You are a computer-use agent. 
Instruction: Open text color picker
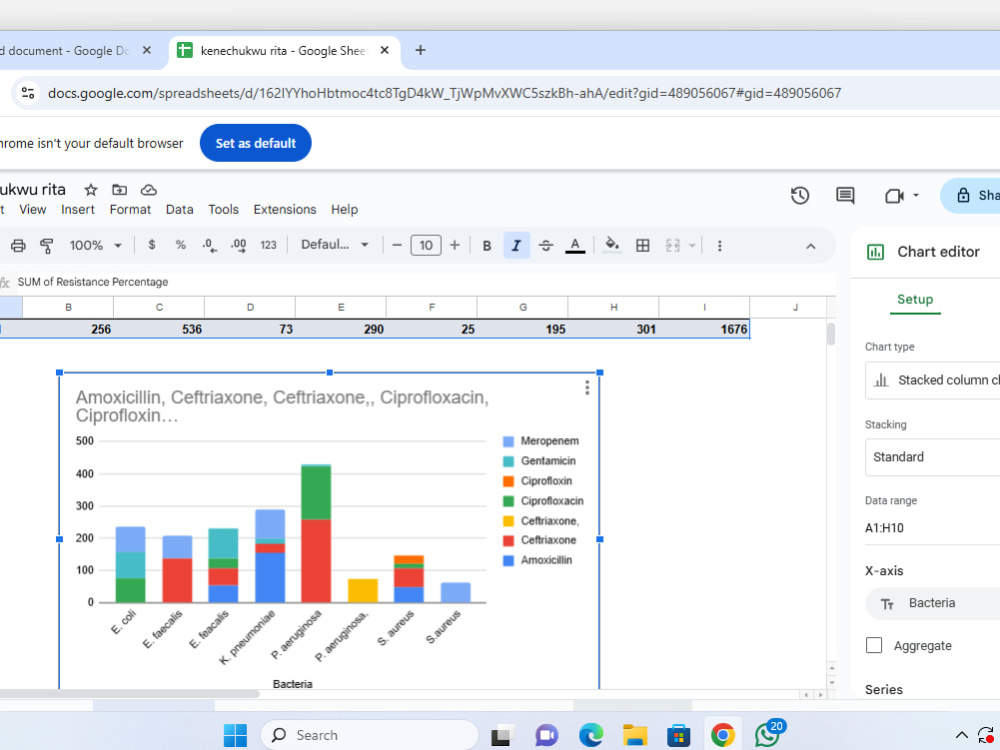[575, 246]
